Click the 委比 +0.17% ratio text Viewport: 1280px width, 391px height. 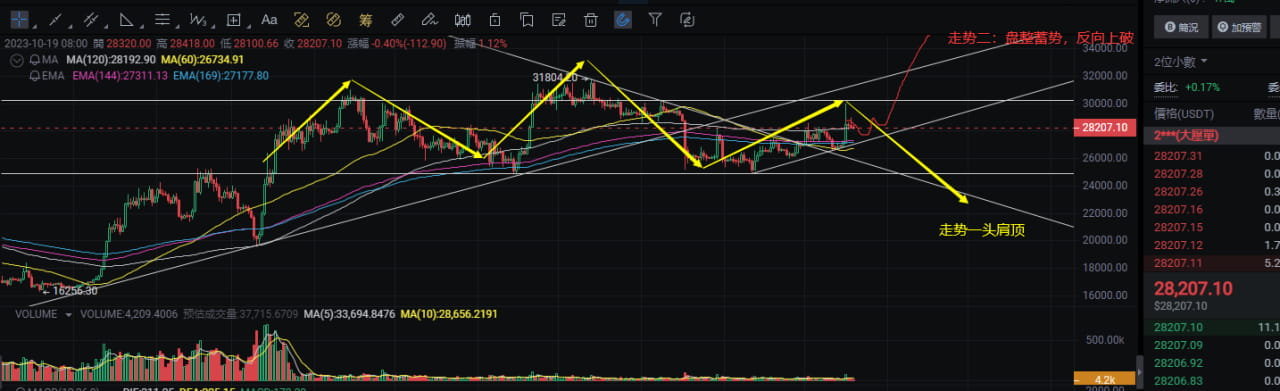1188,87
